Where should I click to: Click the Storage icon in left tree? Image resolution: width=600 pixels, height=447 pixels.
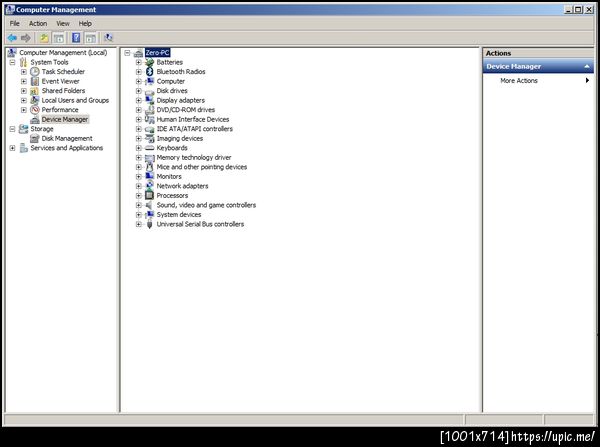24,129
